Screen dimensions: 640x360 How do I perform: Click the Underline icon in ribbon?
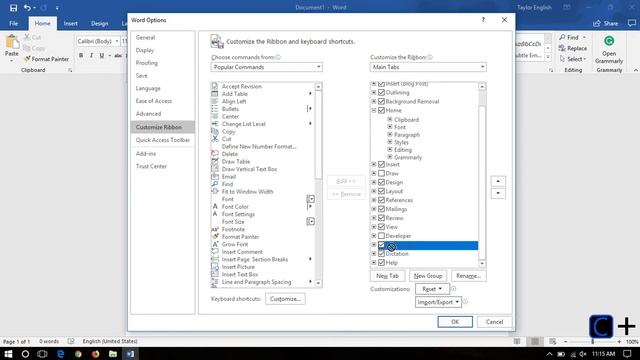coord(102,55)
